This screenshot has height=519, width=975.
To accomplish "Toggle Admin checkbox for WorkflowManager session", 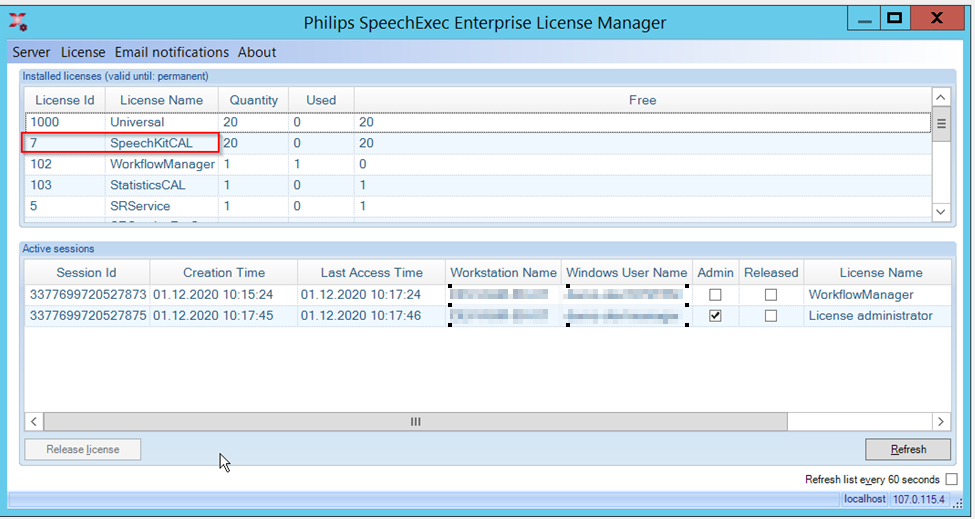I will pos(716,295).
